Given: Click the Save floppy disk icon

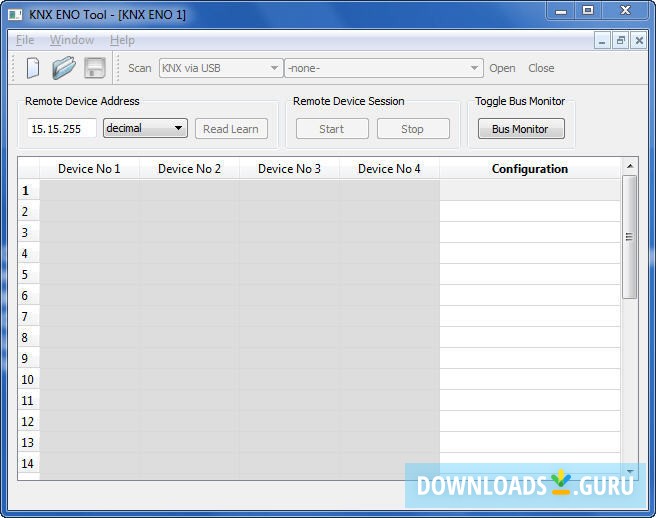Looking at the screenshot, I should click(95, 68).
